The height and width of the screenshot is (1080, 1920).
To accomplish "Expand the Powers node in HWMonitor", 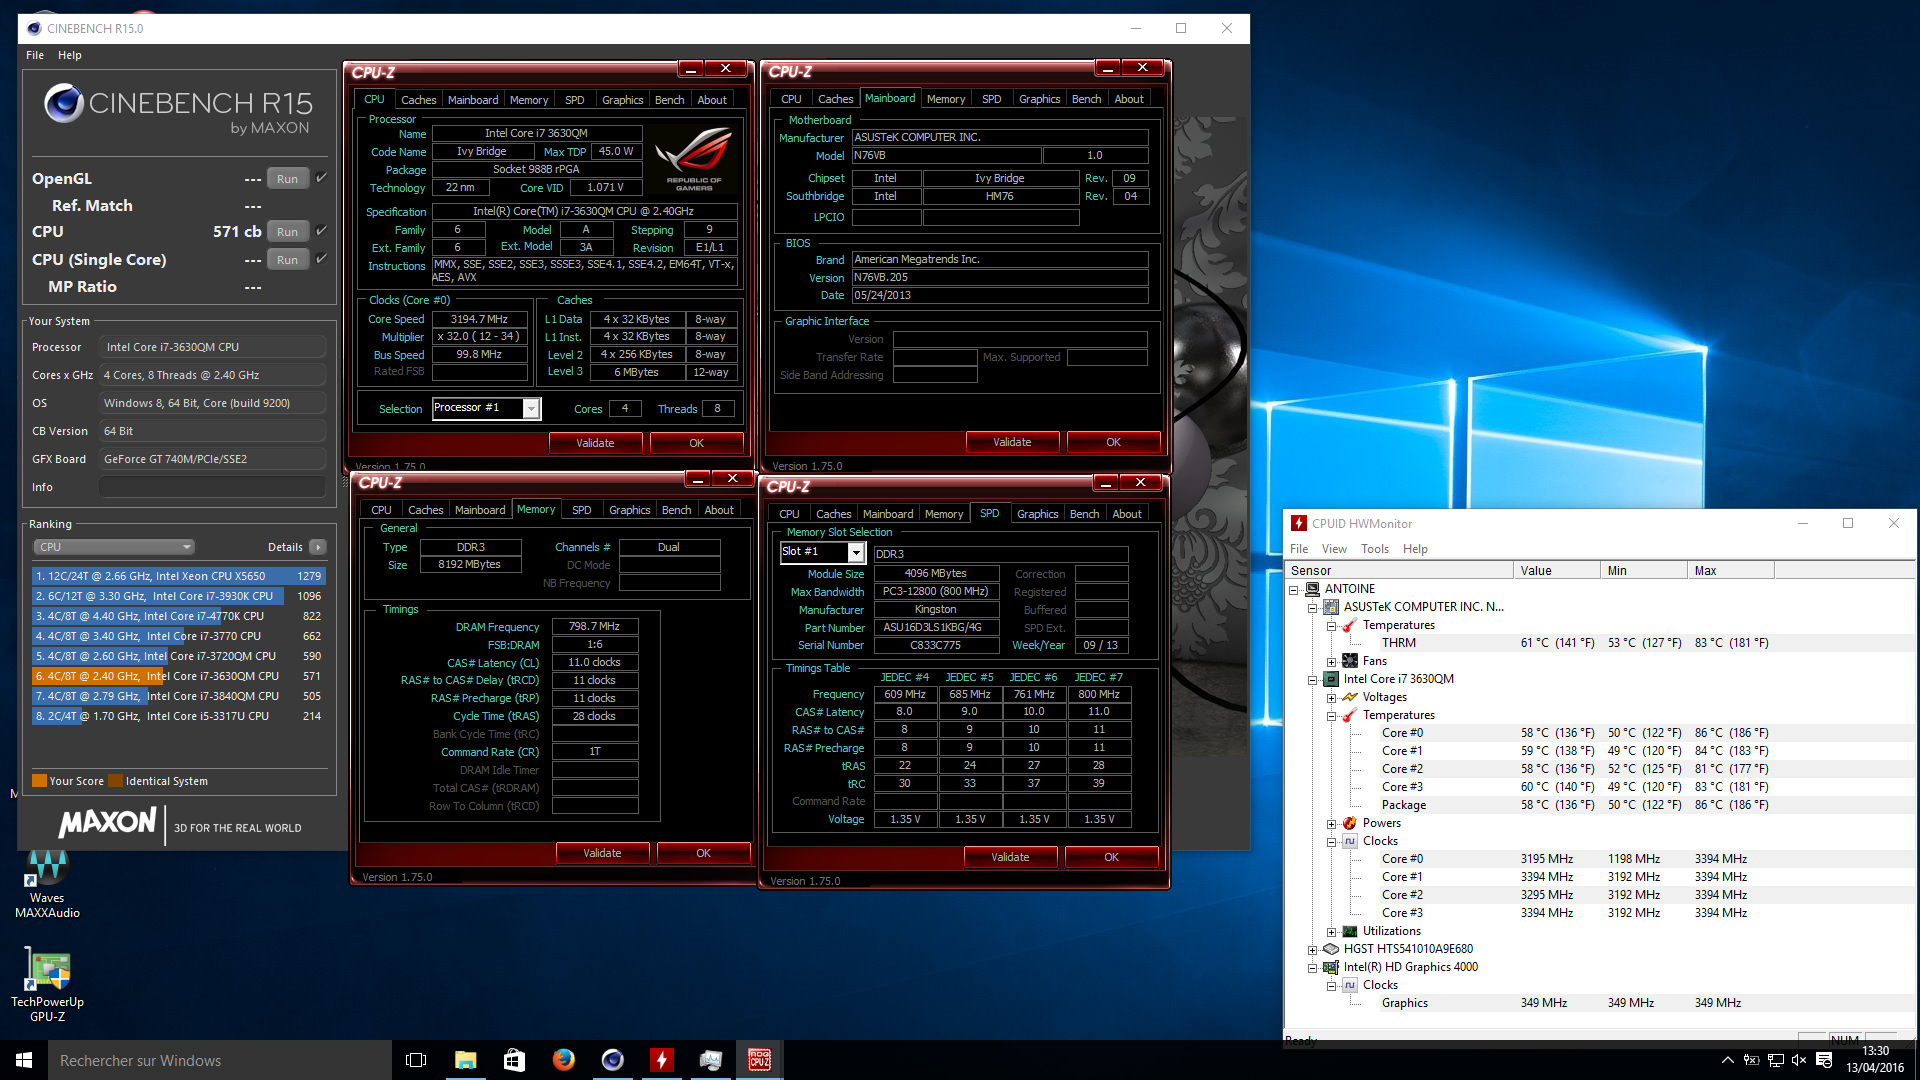I will click(1331, 824).
